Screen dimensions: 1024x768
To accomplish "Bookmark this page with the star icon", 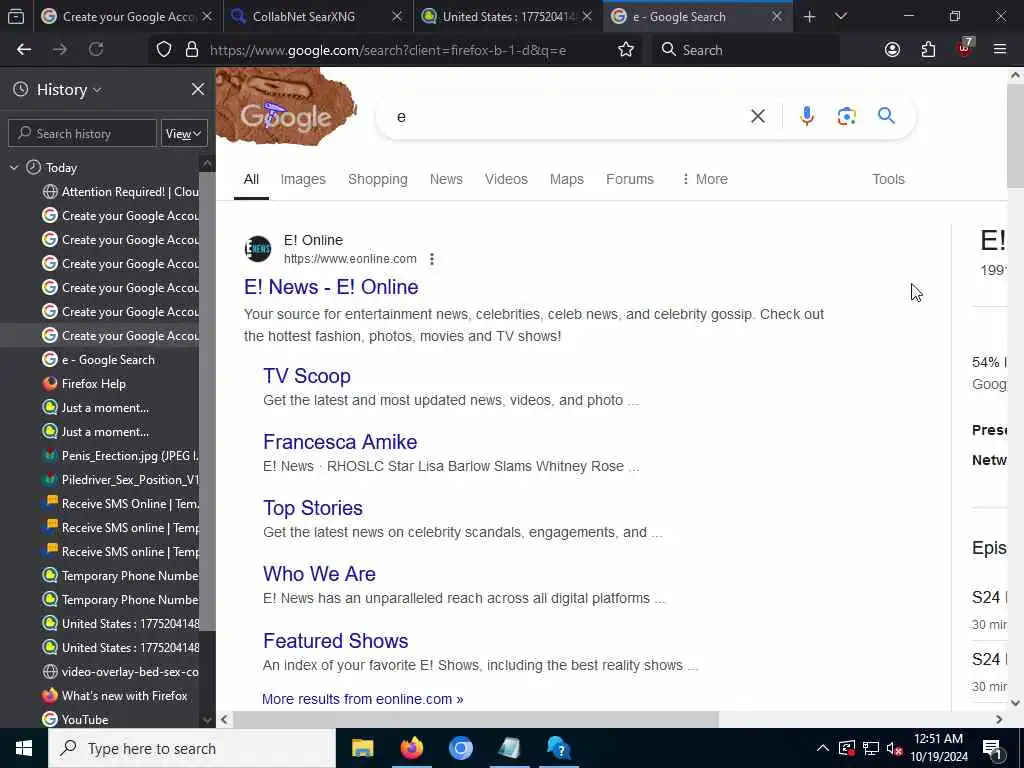I will point(626,50).
